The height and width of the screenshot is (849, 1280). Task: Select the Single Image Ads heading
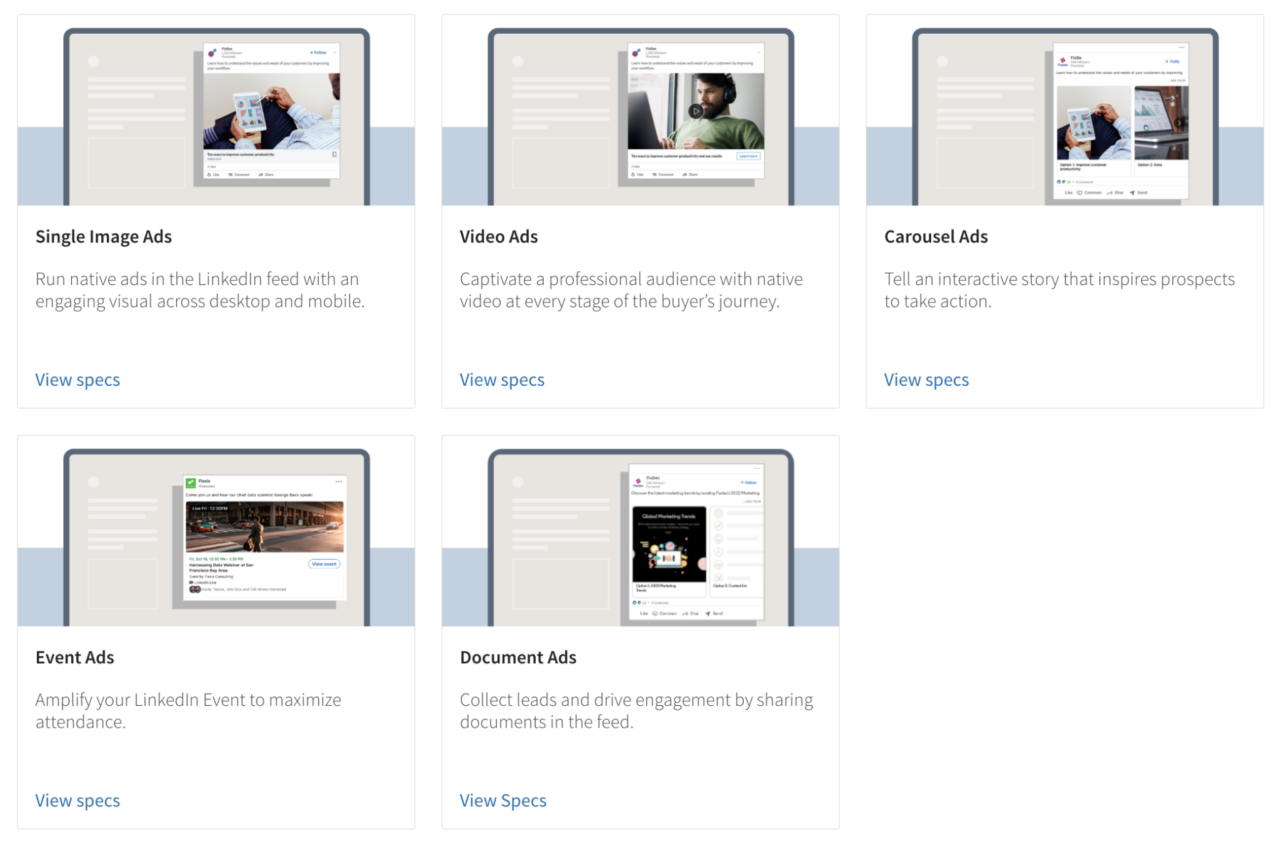[104, 237]
